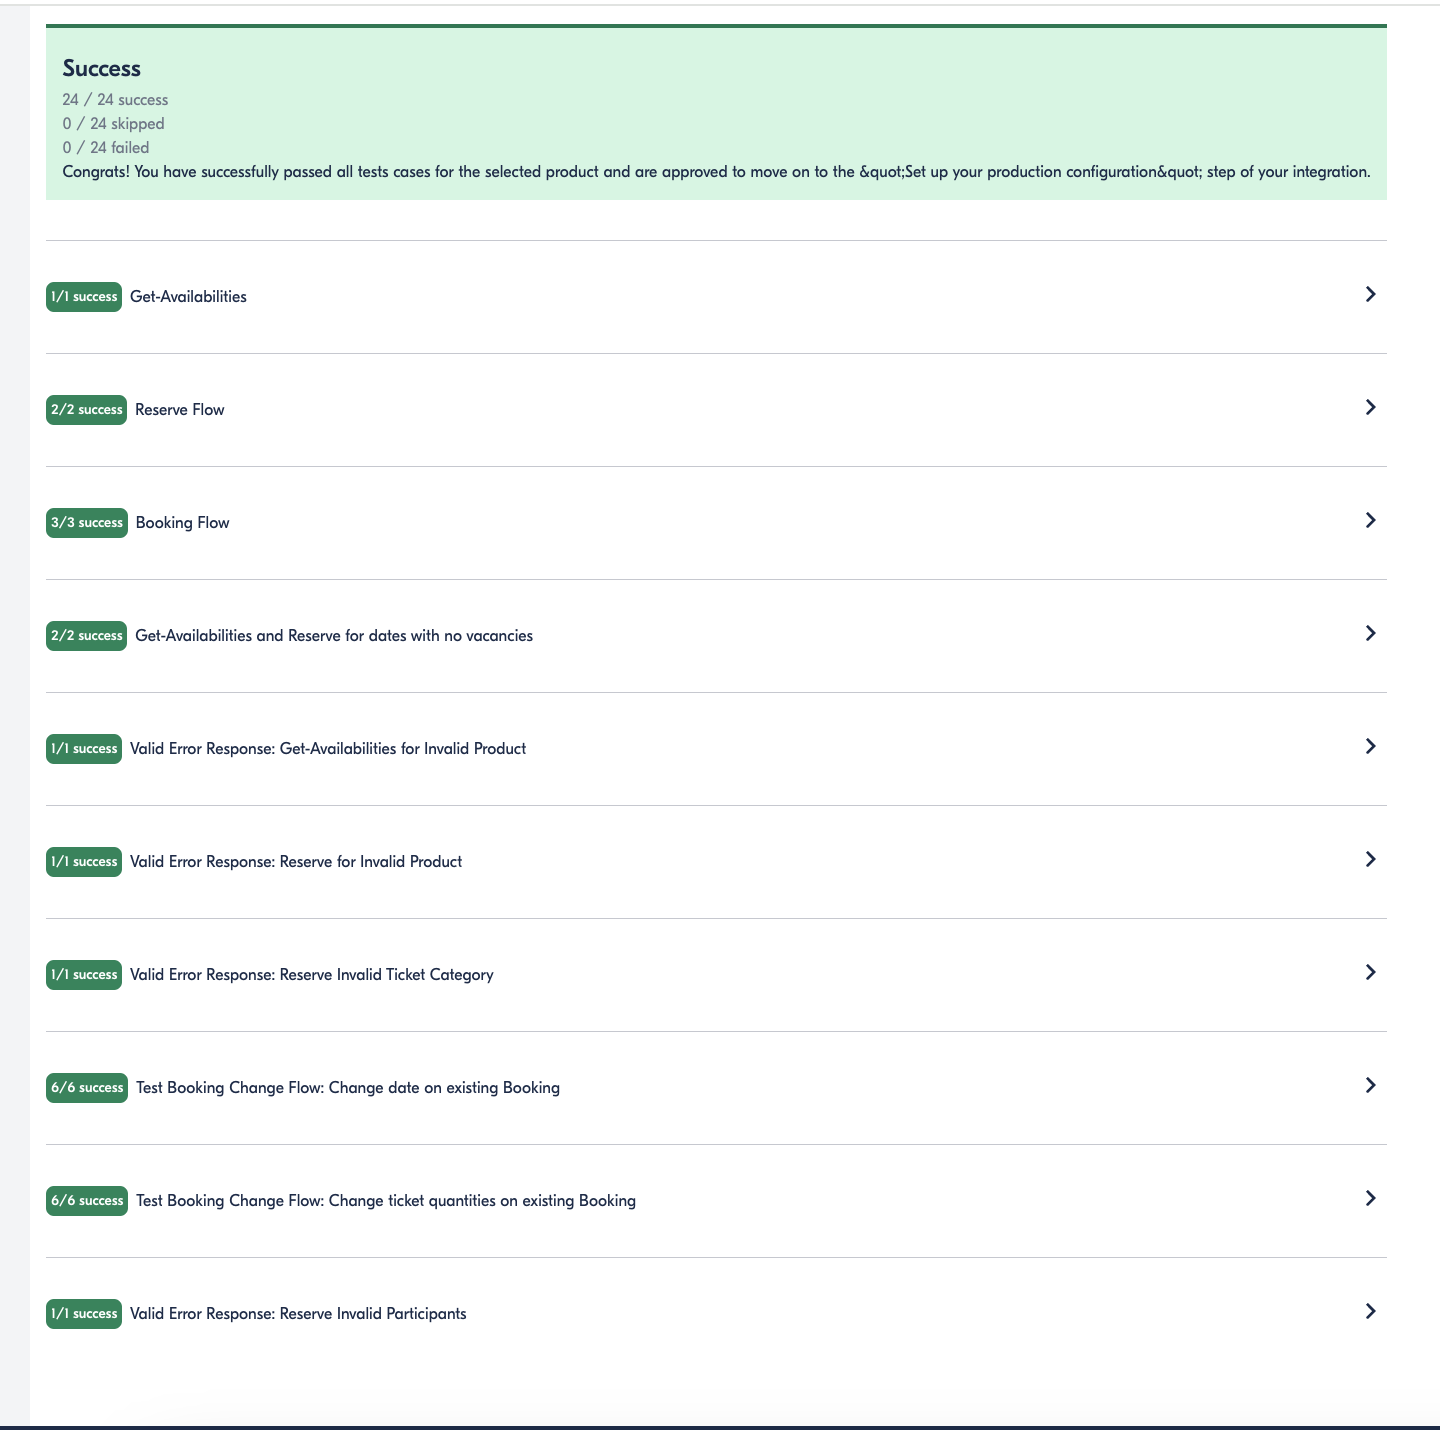Expand the Reserve Flow chevron arrow

[1370, 407]
